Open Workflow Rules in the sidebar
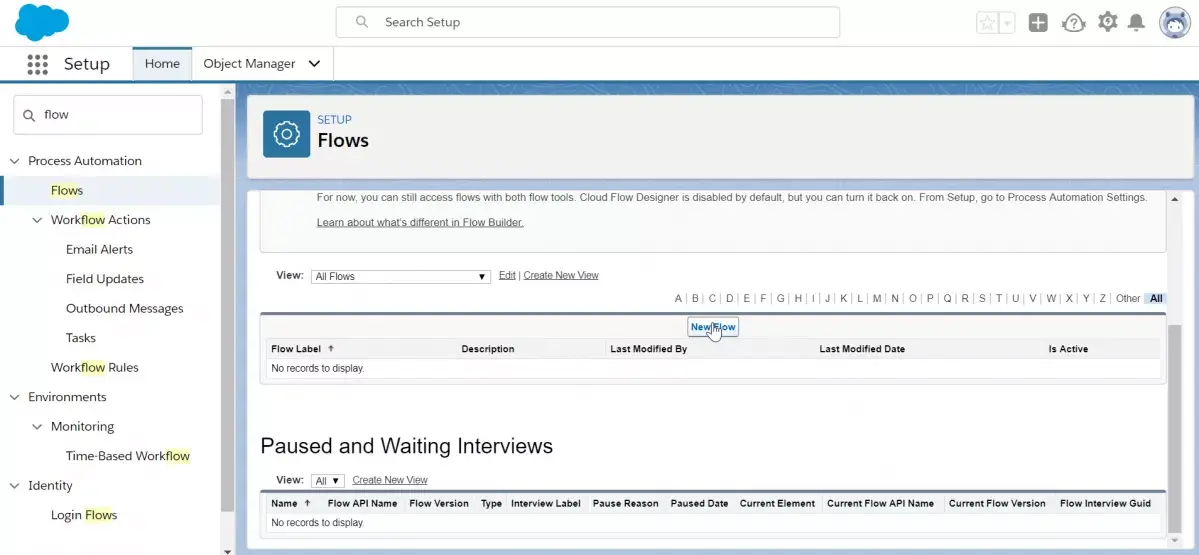Screen dimensions: 1199x555 pyautogui.click(x=95, y=368)
